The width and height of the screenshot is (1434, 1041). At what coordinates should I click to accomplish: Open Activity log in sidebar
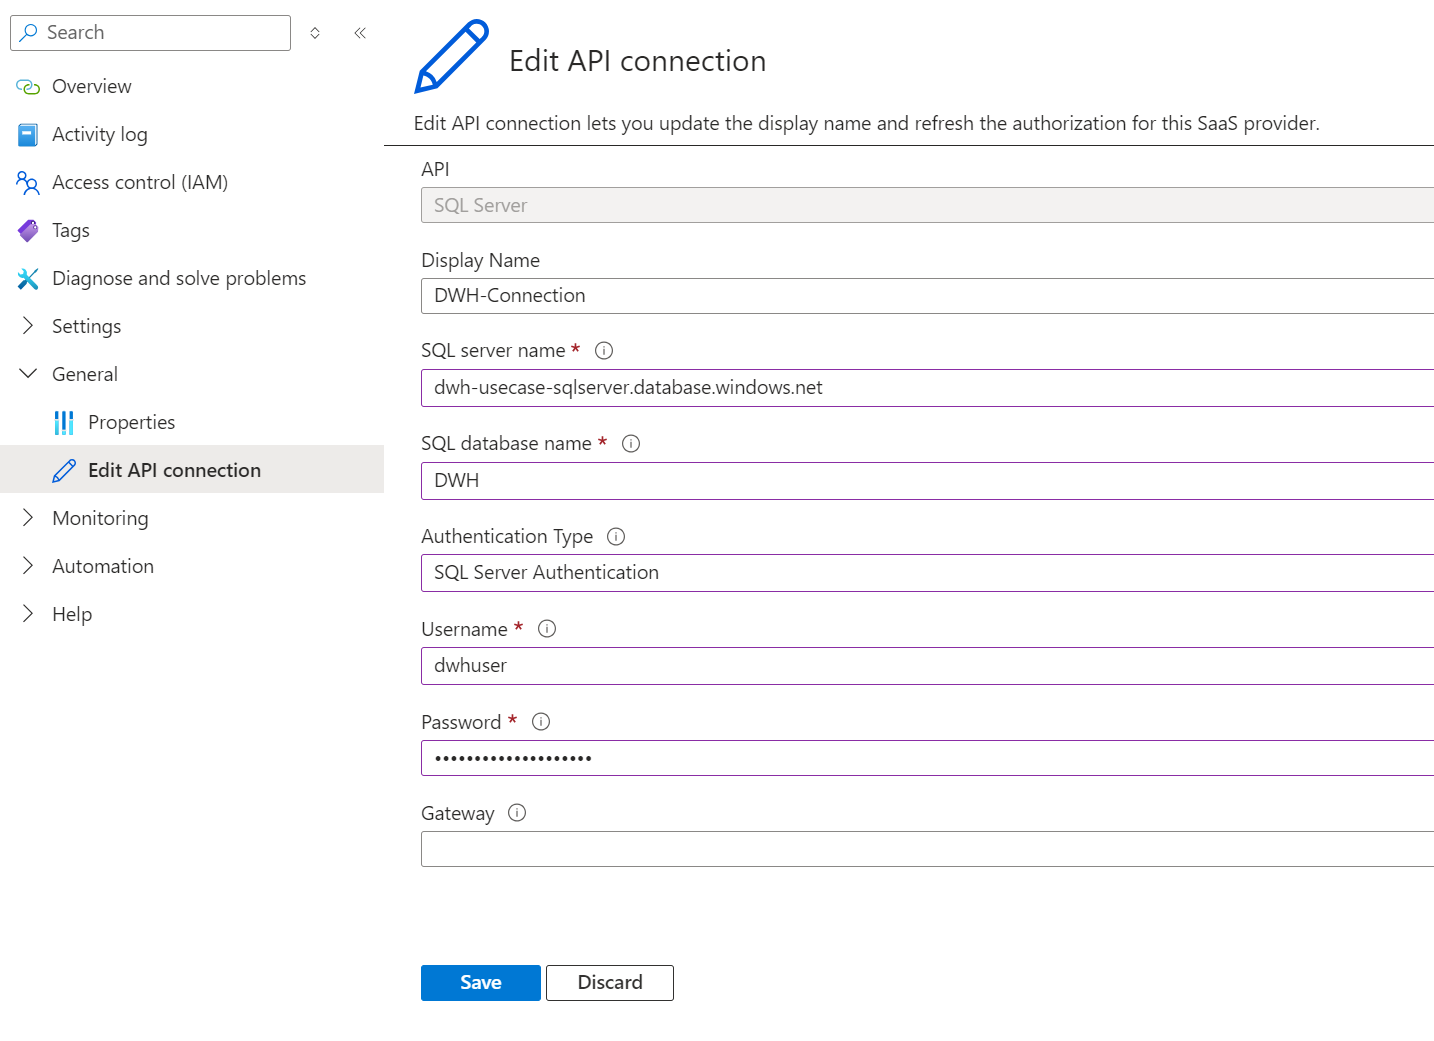tap(192, 135)
